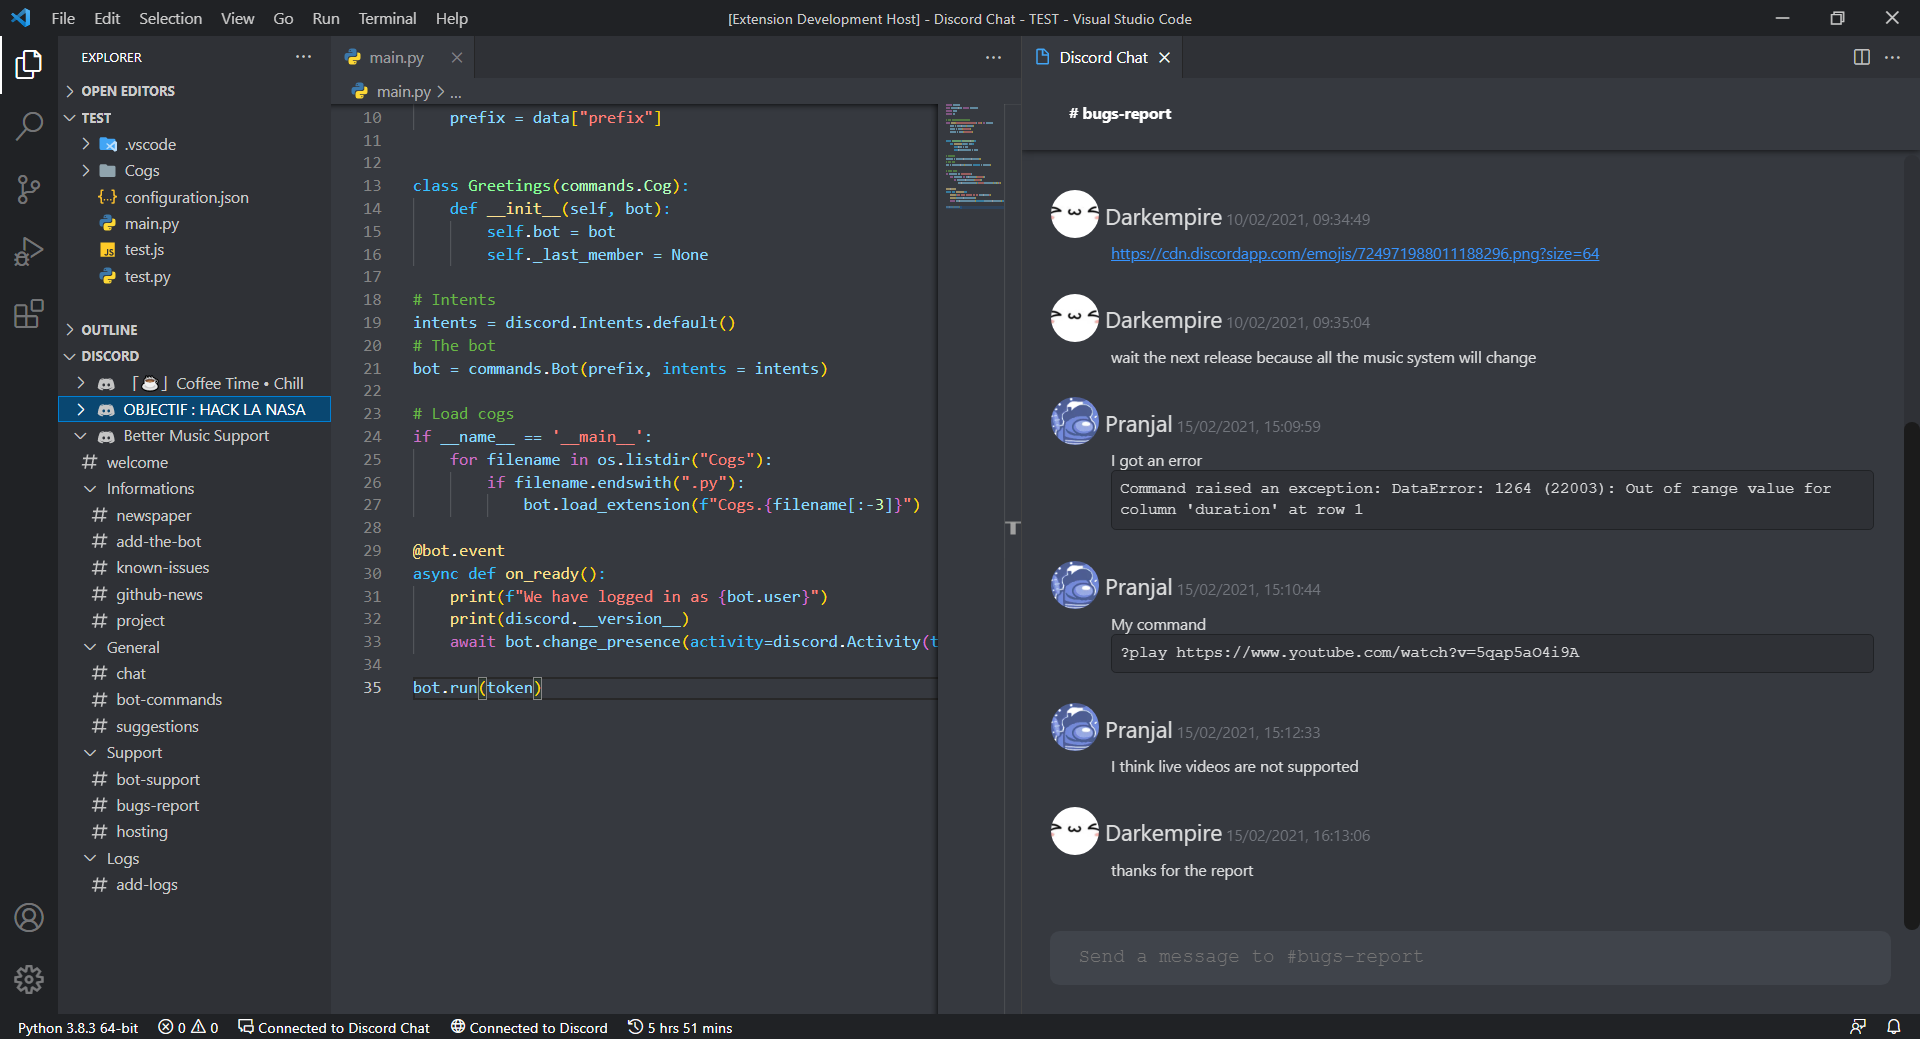1920x1039 pixels.
Task: Click Pranjal's avatar on 'I got an error' message
Action: pos(1075,421)
